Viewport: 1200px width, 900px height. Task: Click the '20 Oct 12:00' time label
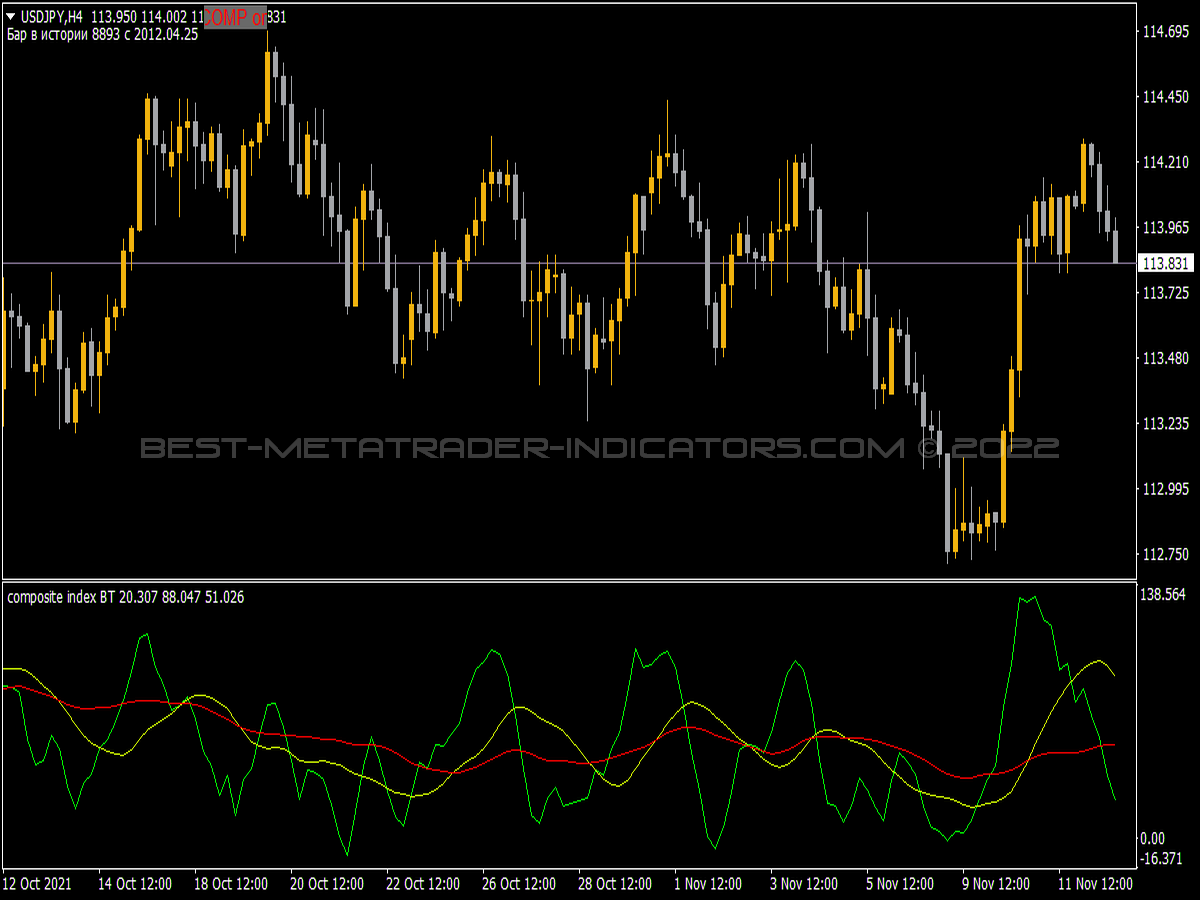[327, 884]
